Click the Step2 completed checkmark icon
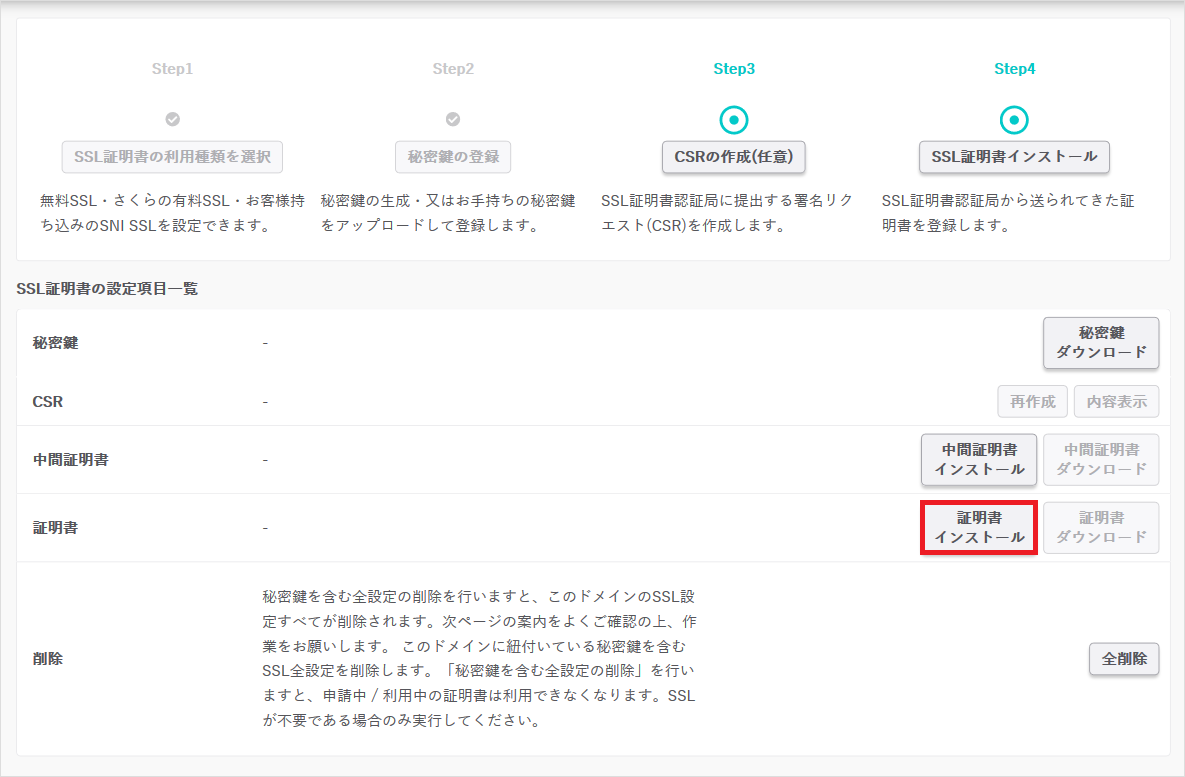Image resolution: width=1185 pixels, height=777 pixels. (453, 118)
